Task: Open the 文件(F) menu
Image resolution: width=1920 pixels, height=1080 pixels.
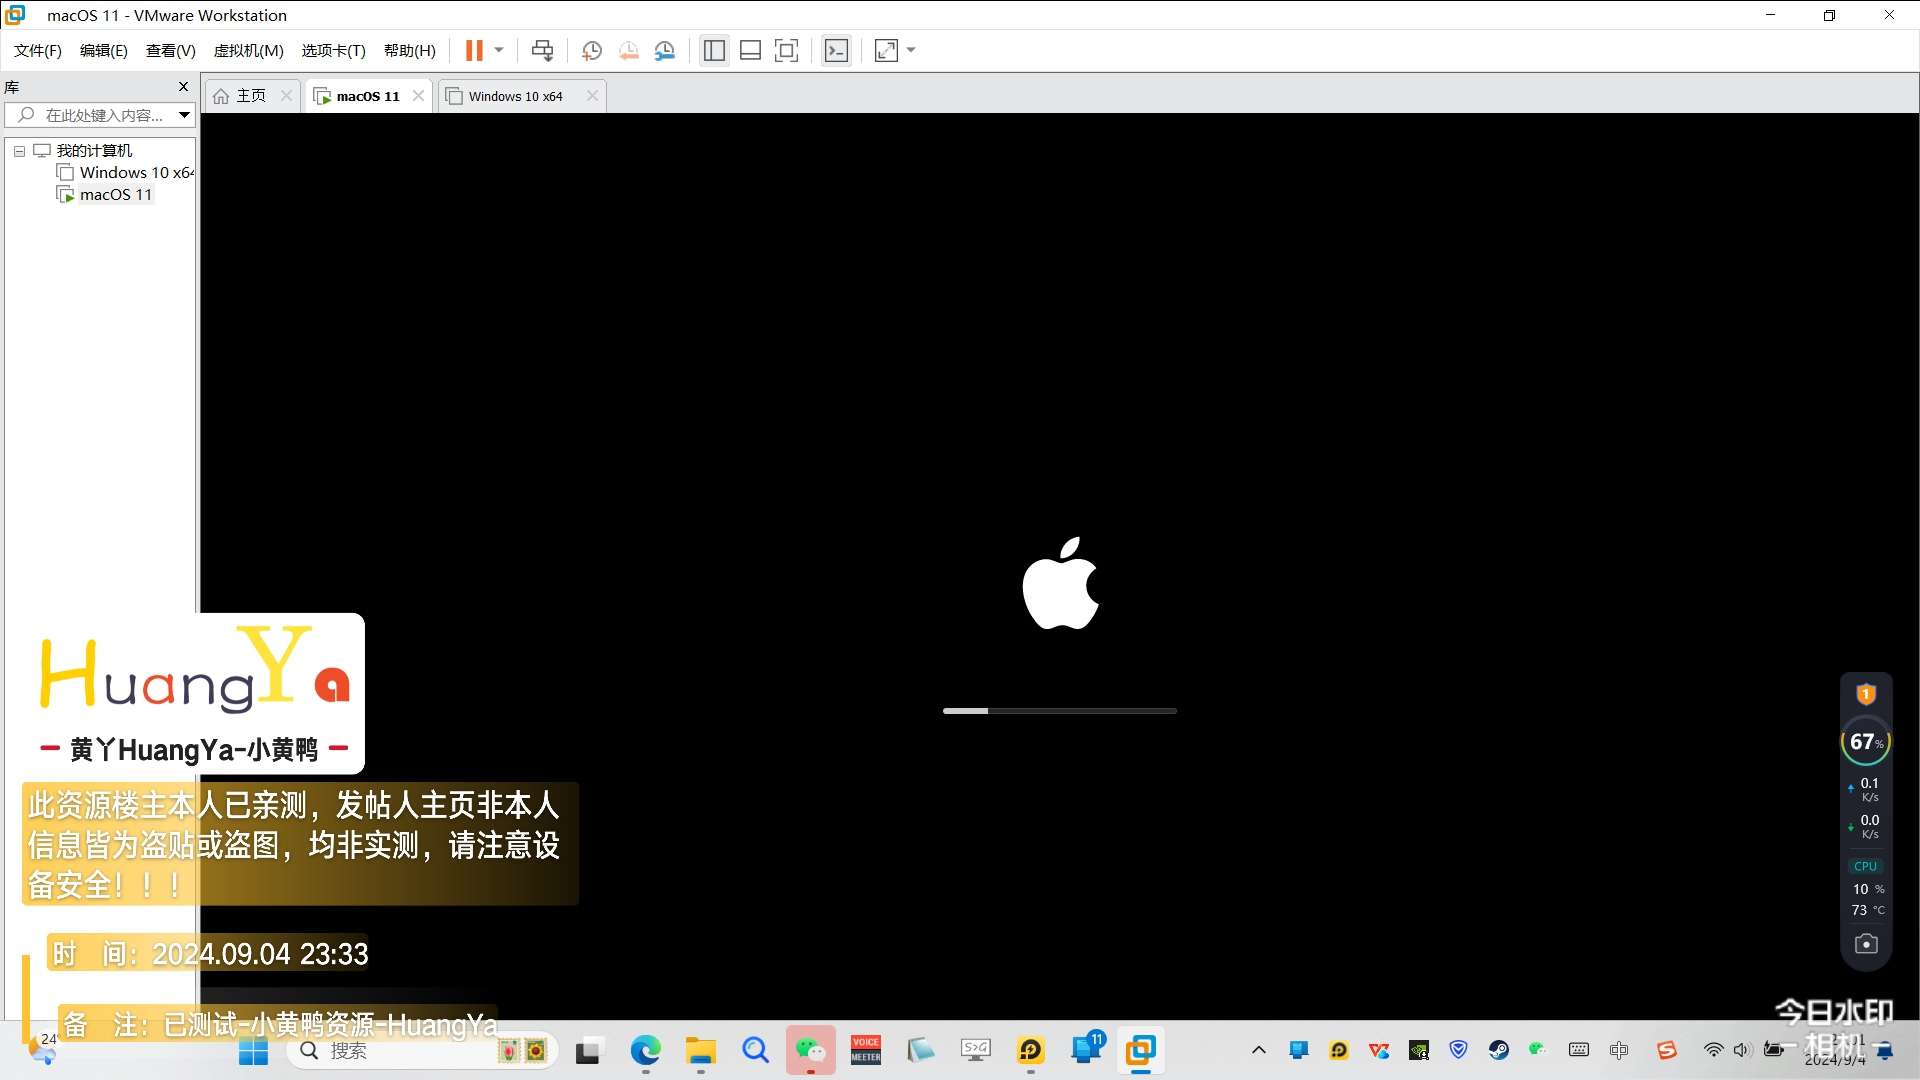Action: (38, 51)
